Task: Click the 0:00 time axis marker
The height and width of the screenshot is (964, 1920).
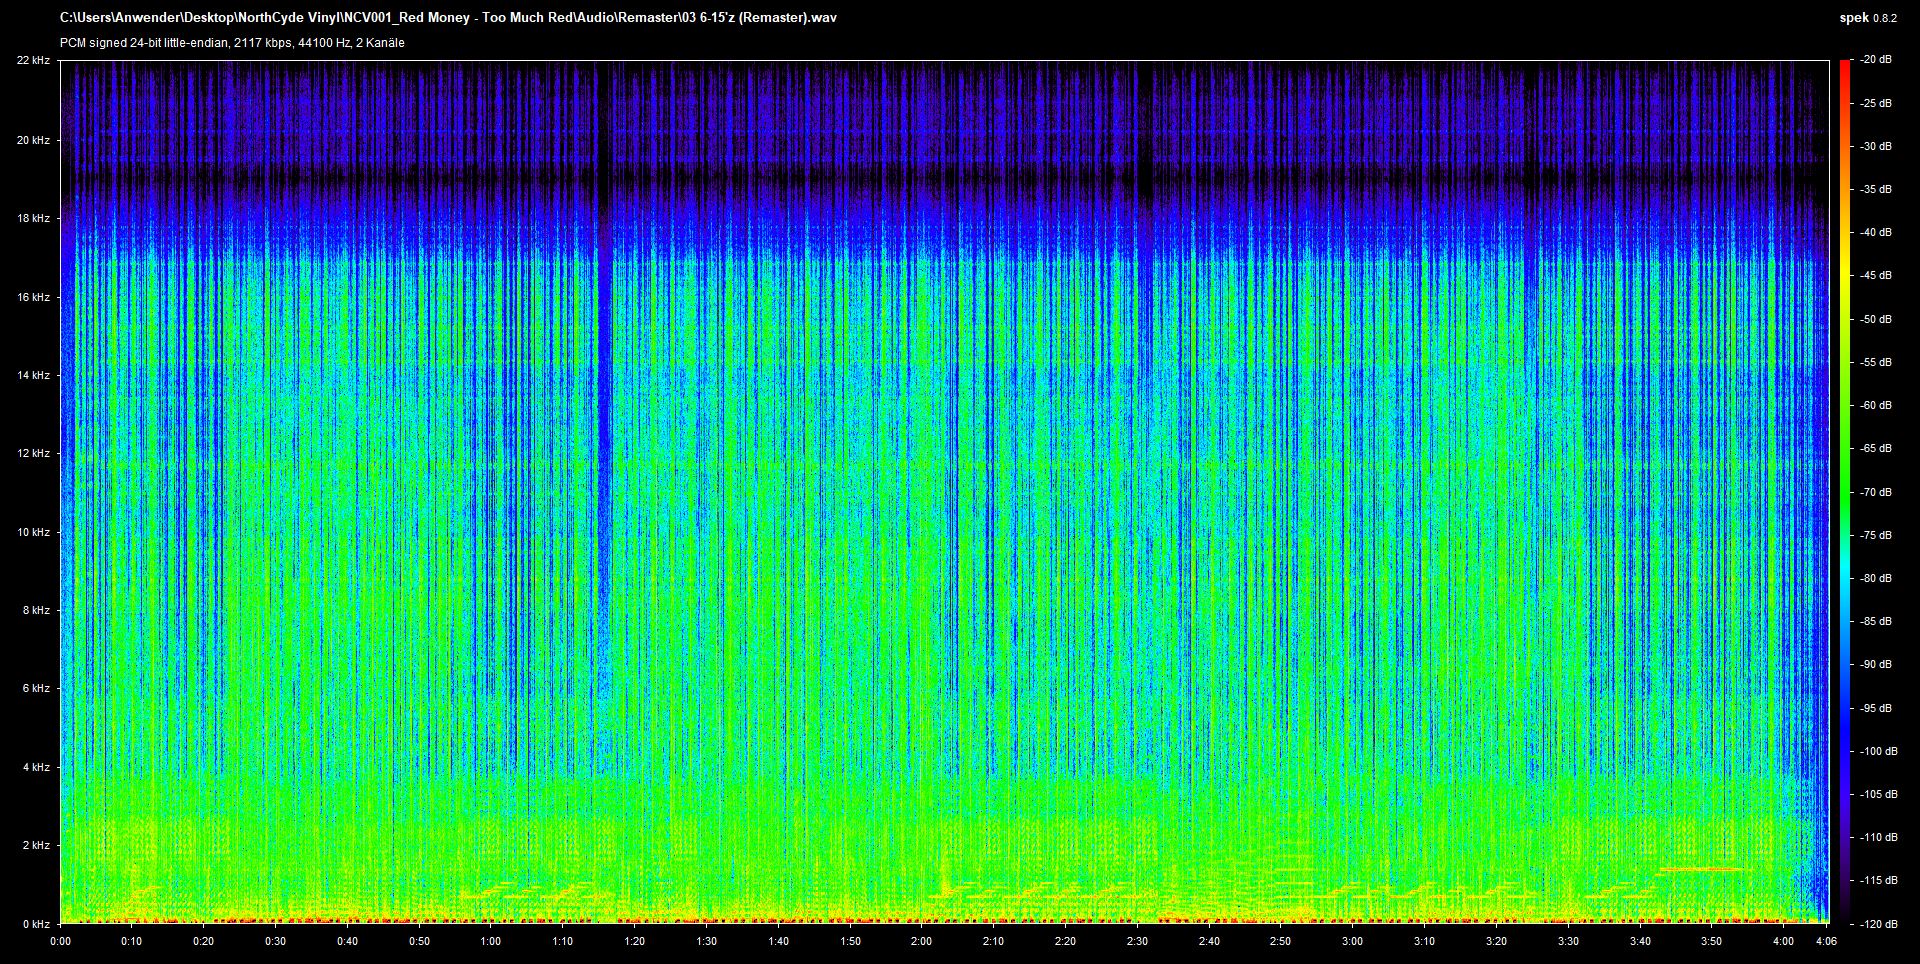Action: (60, 941)
